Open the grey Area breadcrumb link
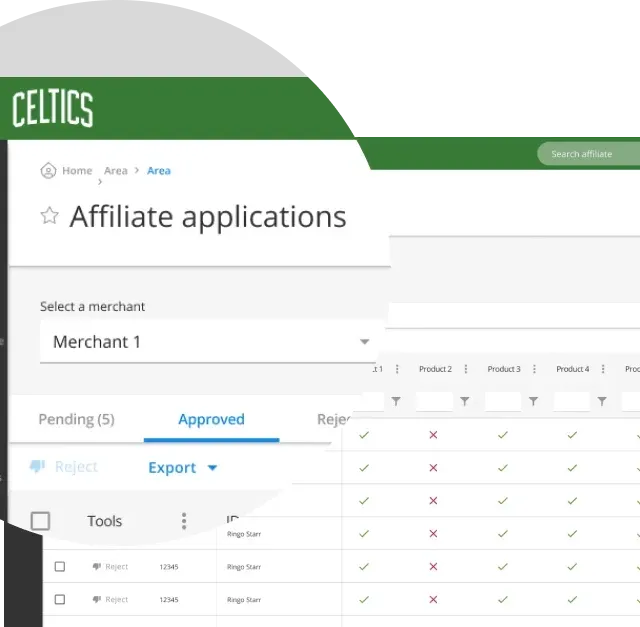The image size is (640, 627). click(x=116, y=171)
